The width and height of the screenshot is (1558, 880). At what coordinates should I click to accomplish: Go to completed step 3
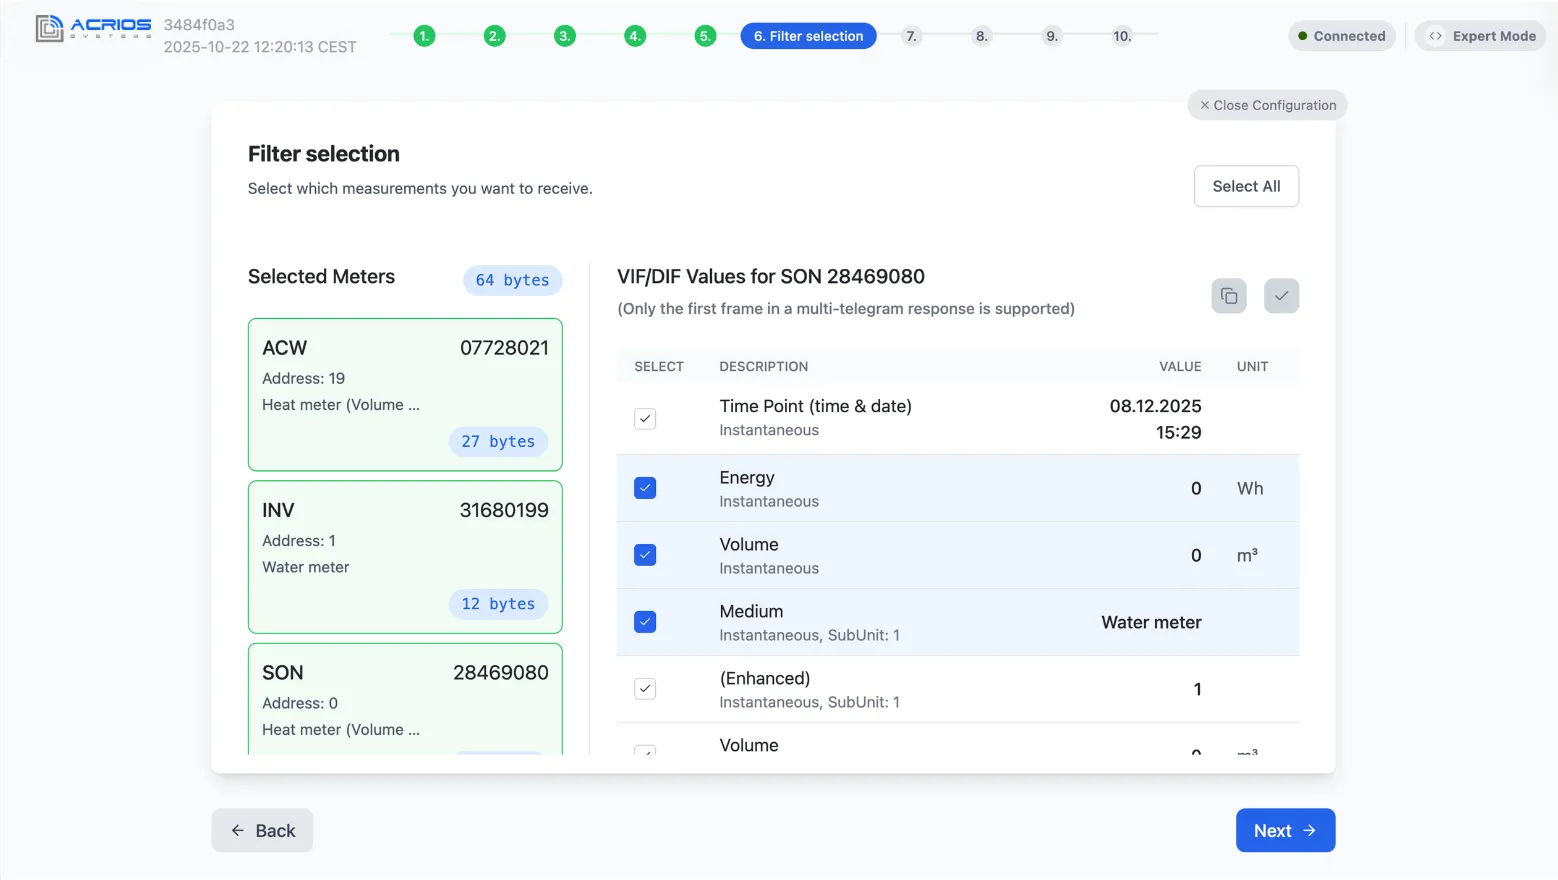pyautogui.click(x=564, y=36)
